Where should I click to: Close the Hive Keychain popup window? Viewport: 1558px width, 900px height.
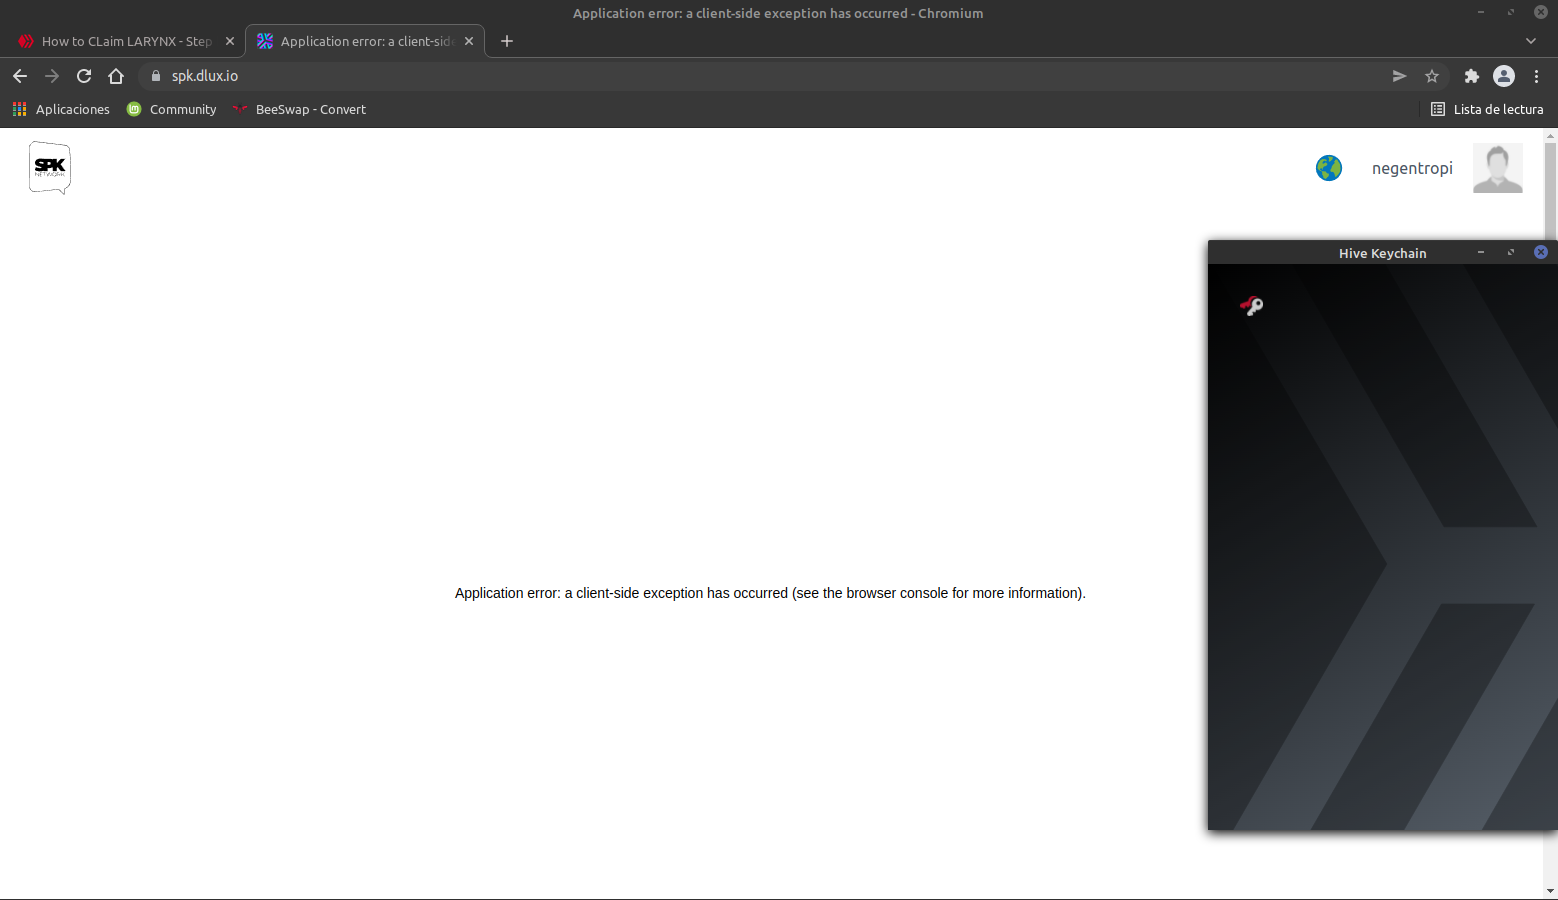[1541, 252]
